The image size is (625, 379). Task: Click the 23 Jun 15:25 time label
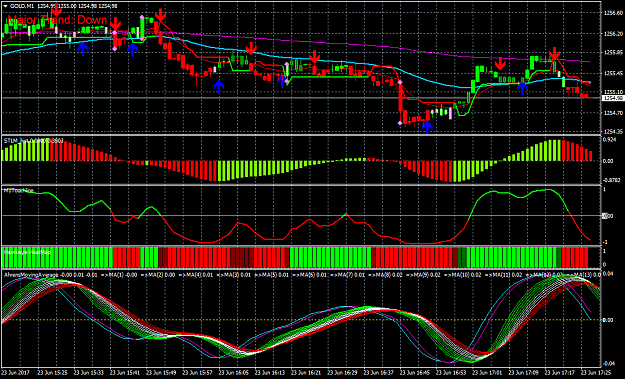click(54, 373)
